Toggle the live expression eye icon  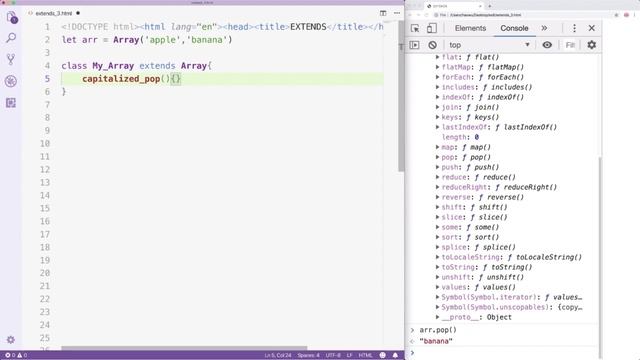pyautogui.click(x=547, y=45)
